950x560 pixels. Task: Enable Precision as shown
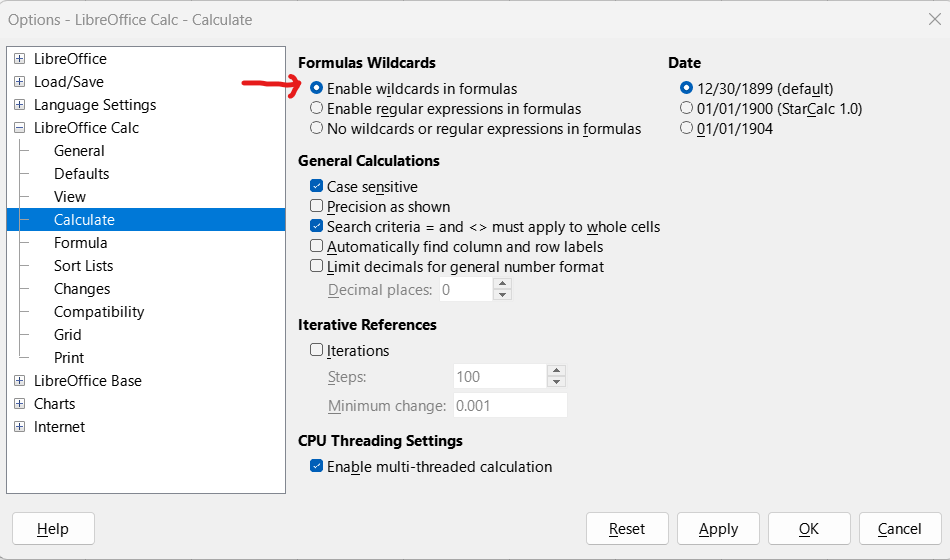(x=316, y=206)
